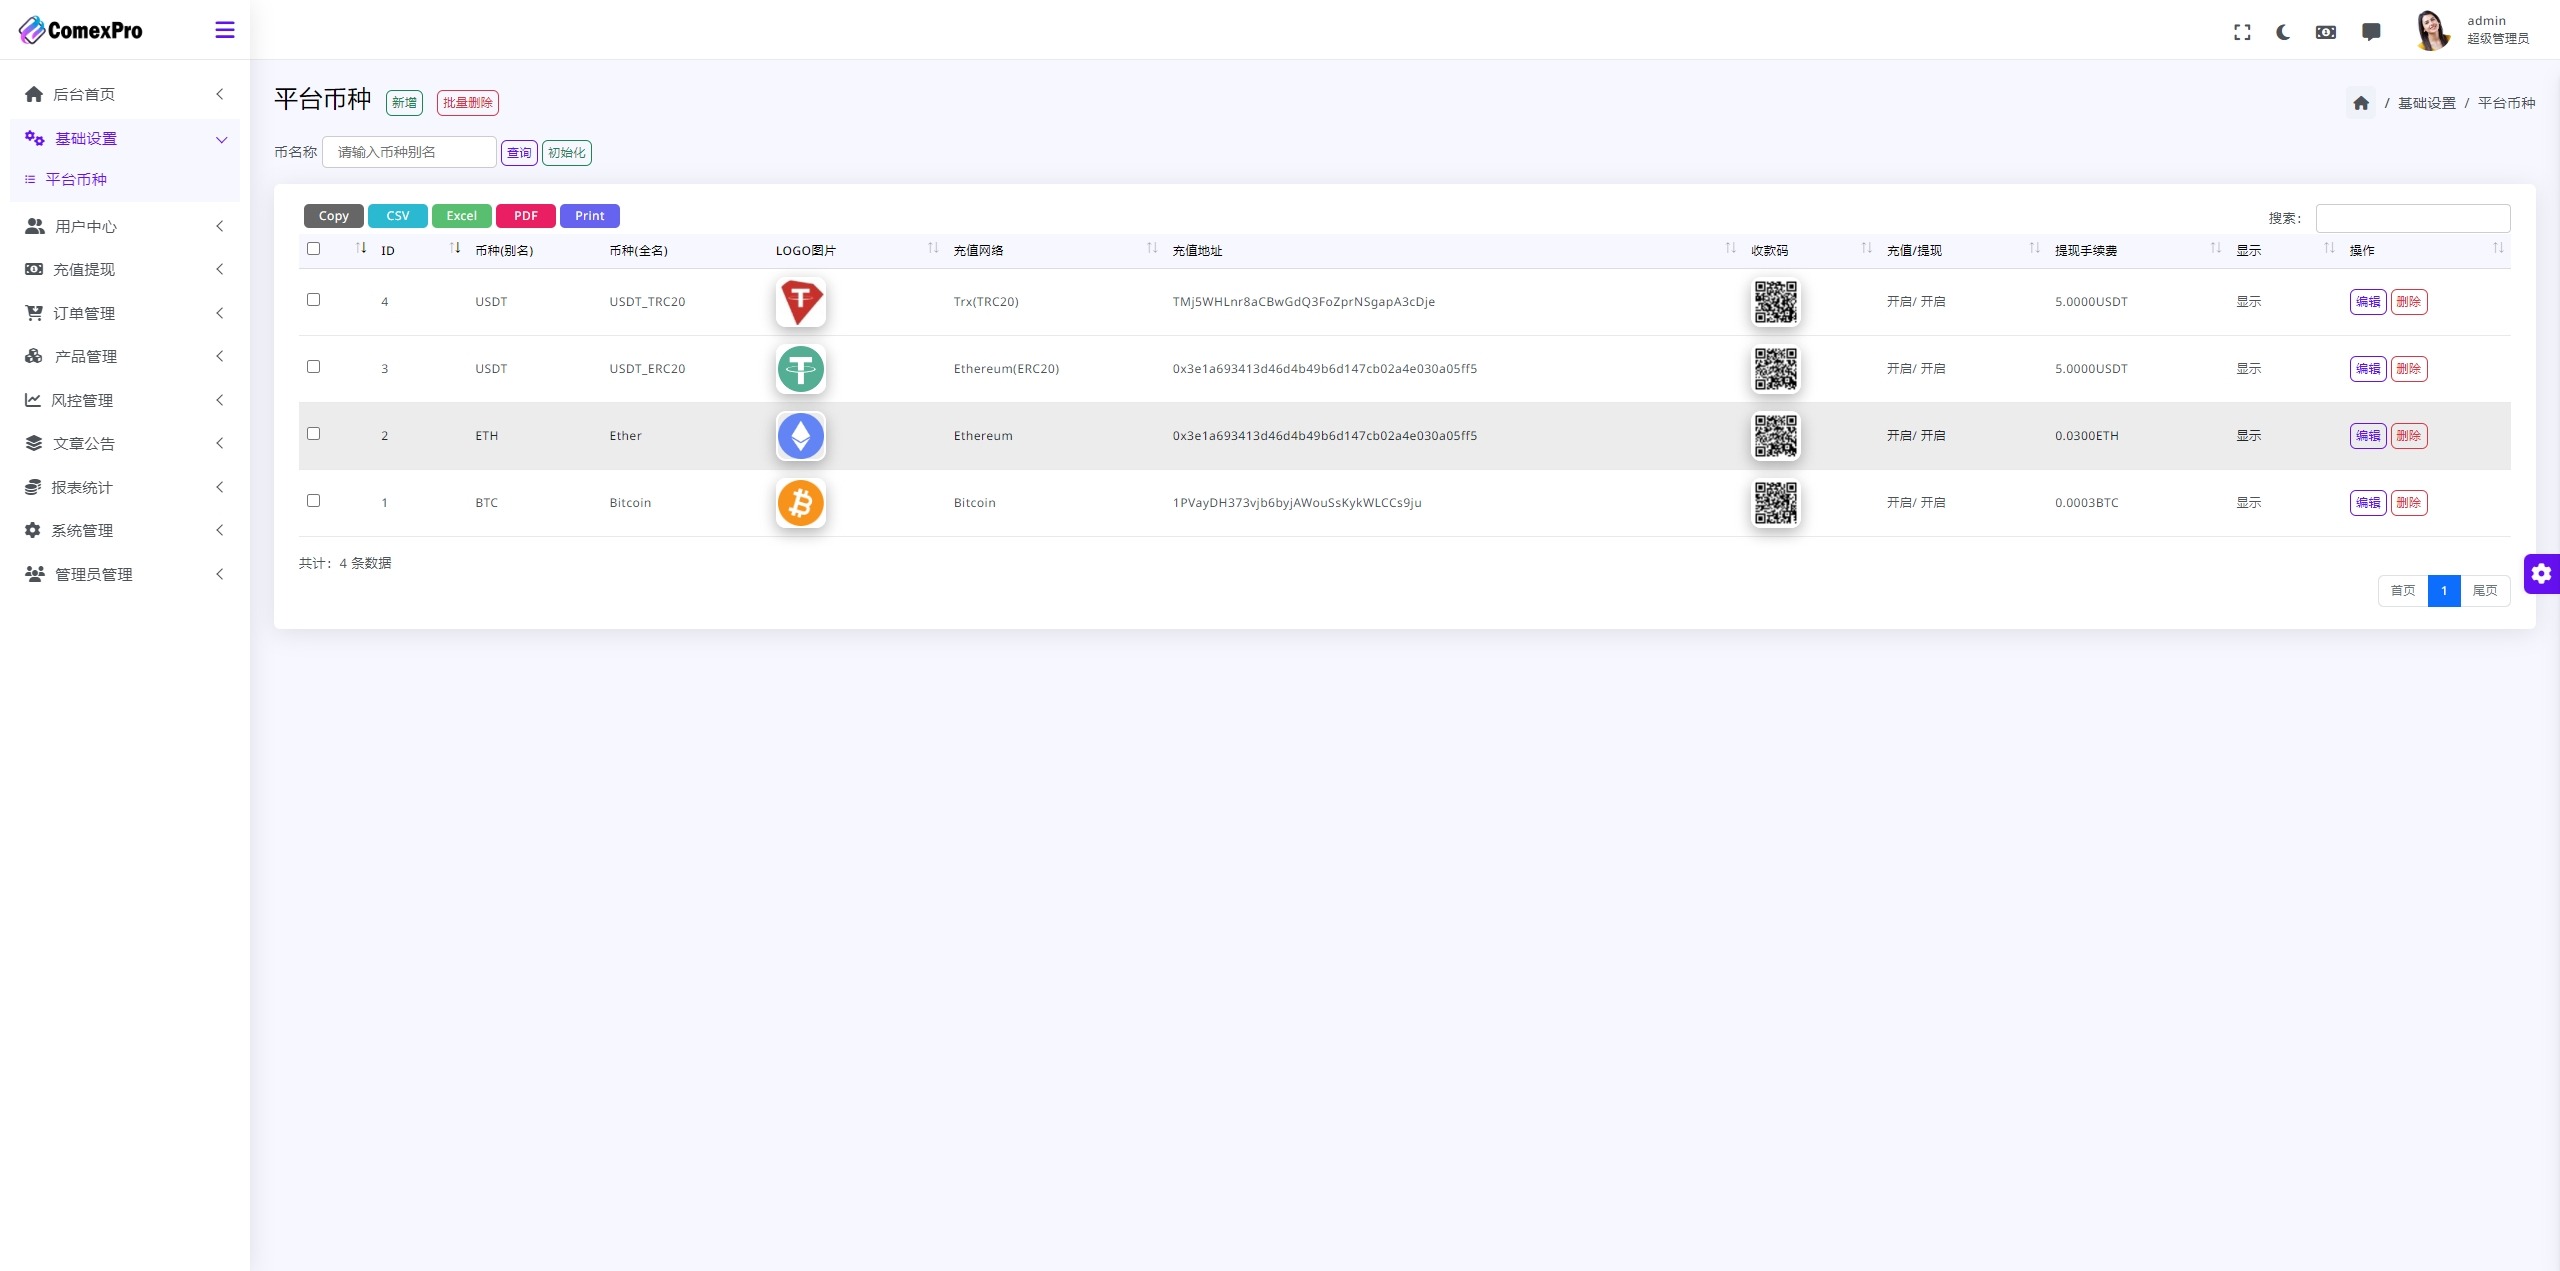Click the dark mode toggle icon

pyautogui.click(x=2284, y=29)
